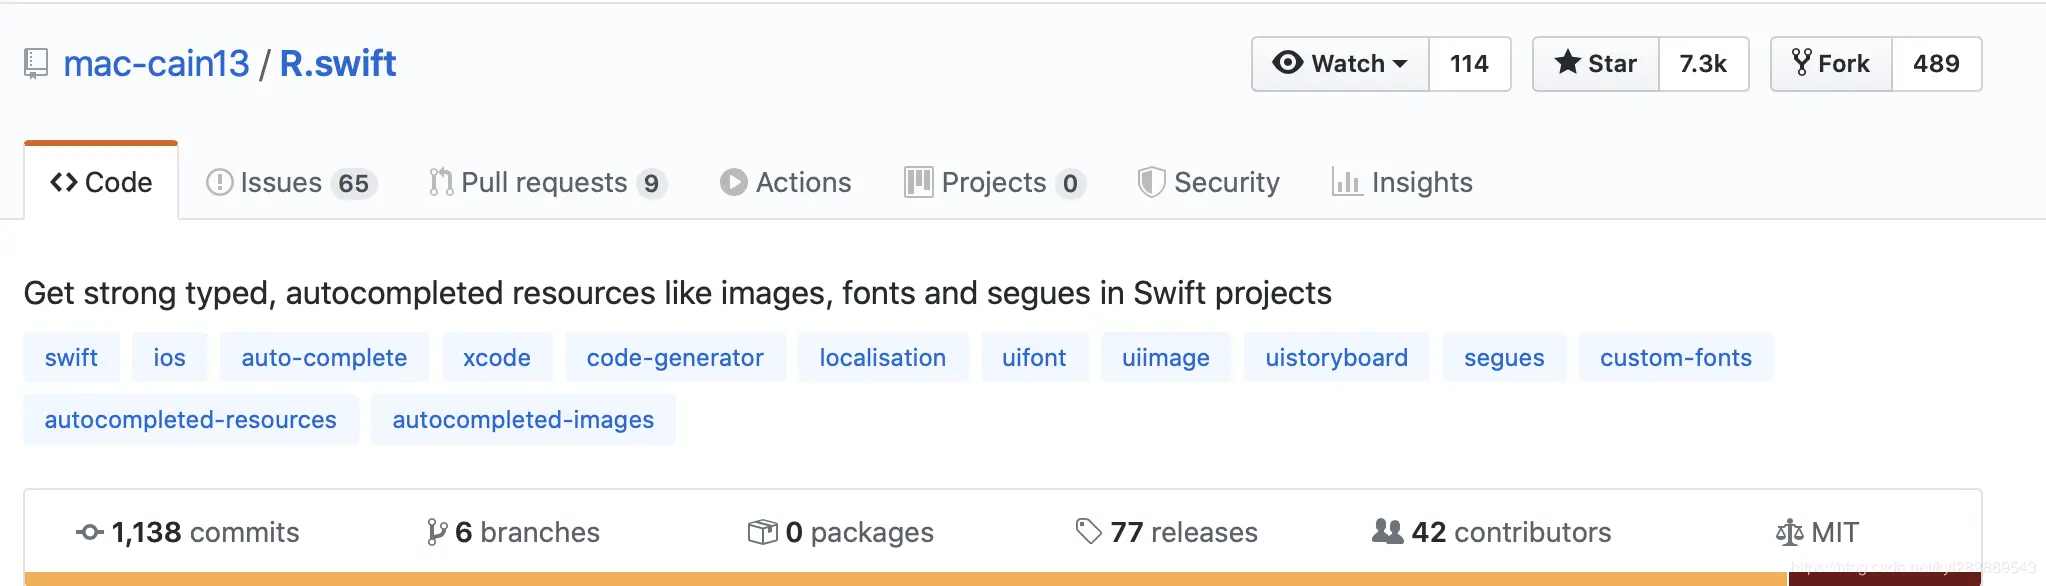The height and width of the screenshot is (586, 2046).
Task: Click the repository description text
Action: (x=678, y=293)
